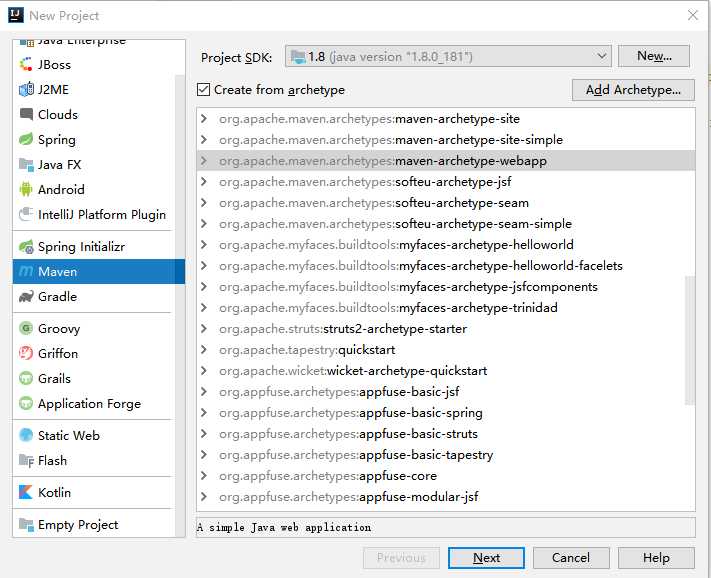Click the J2ME phone icon
The height and width of the screenshot is (578, 711).
click(26, 89)
